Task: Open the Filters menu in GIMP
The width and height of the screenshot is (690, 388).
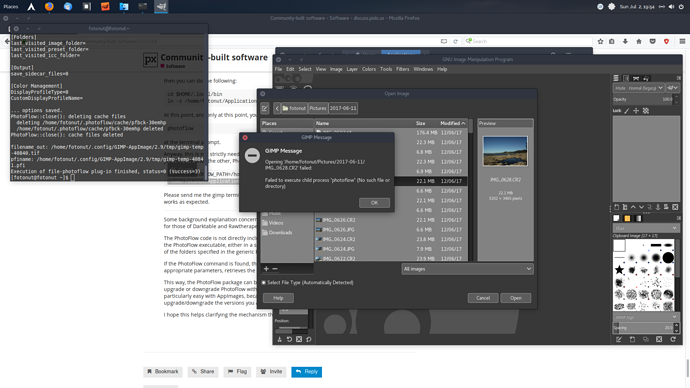Action: [x=402, y=69]
